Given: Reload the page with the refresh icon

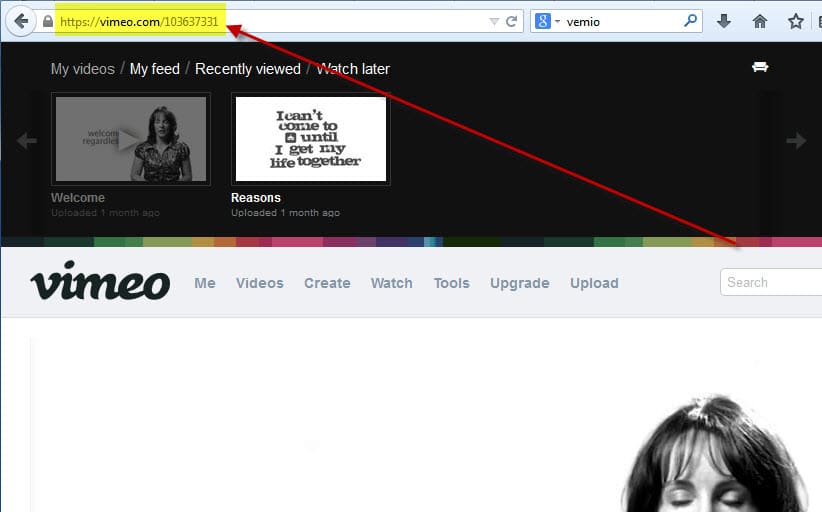Looking at the screenshot, I should click(x=511, y=21).
